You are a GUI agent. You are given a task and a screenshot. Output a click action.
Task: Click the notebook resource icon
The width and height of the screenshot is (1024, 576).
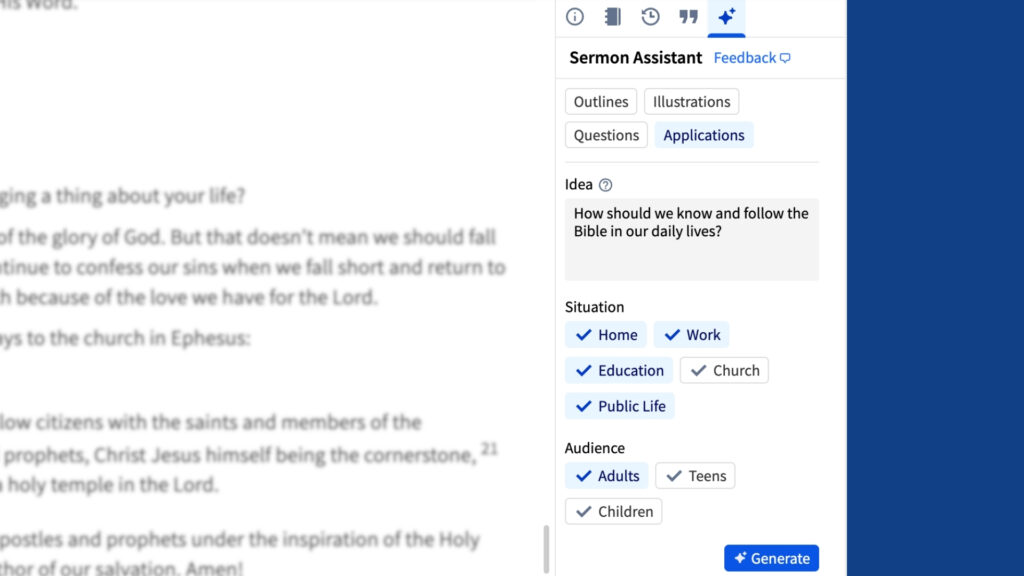(612, 17)
